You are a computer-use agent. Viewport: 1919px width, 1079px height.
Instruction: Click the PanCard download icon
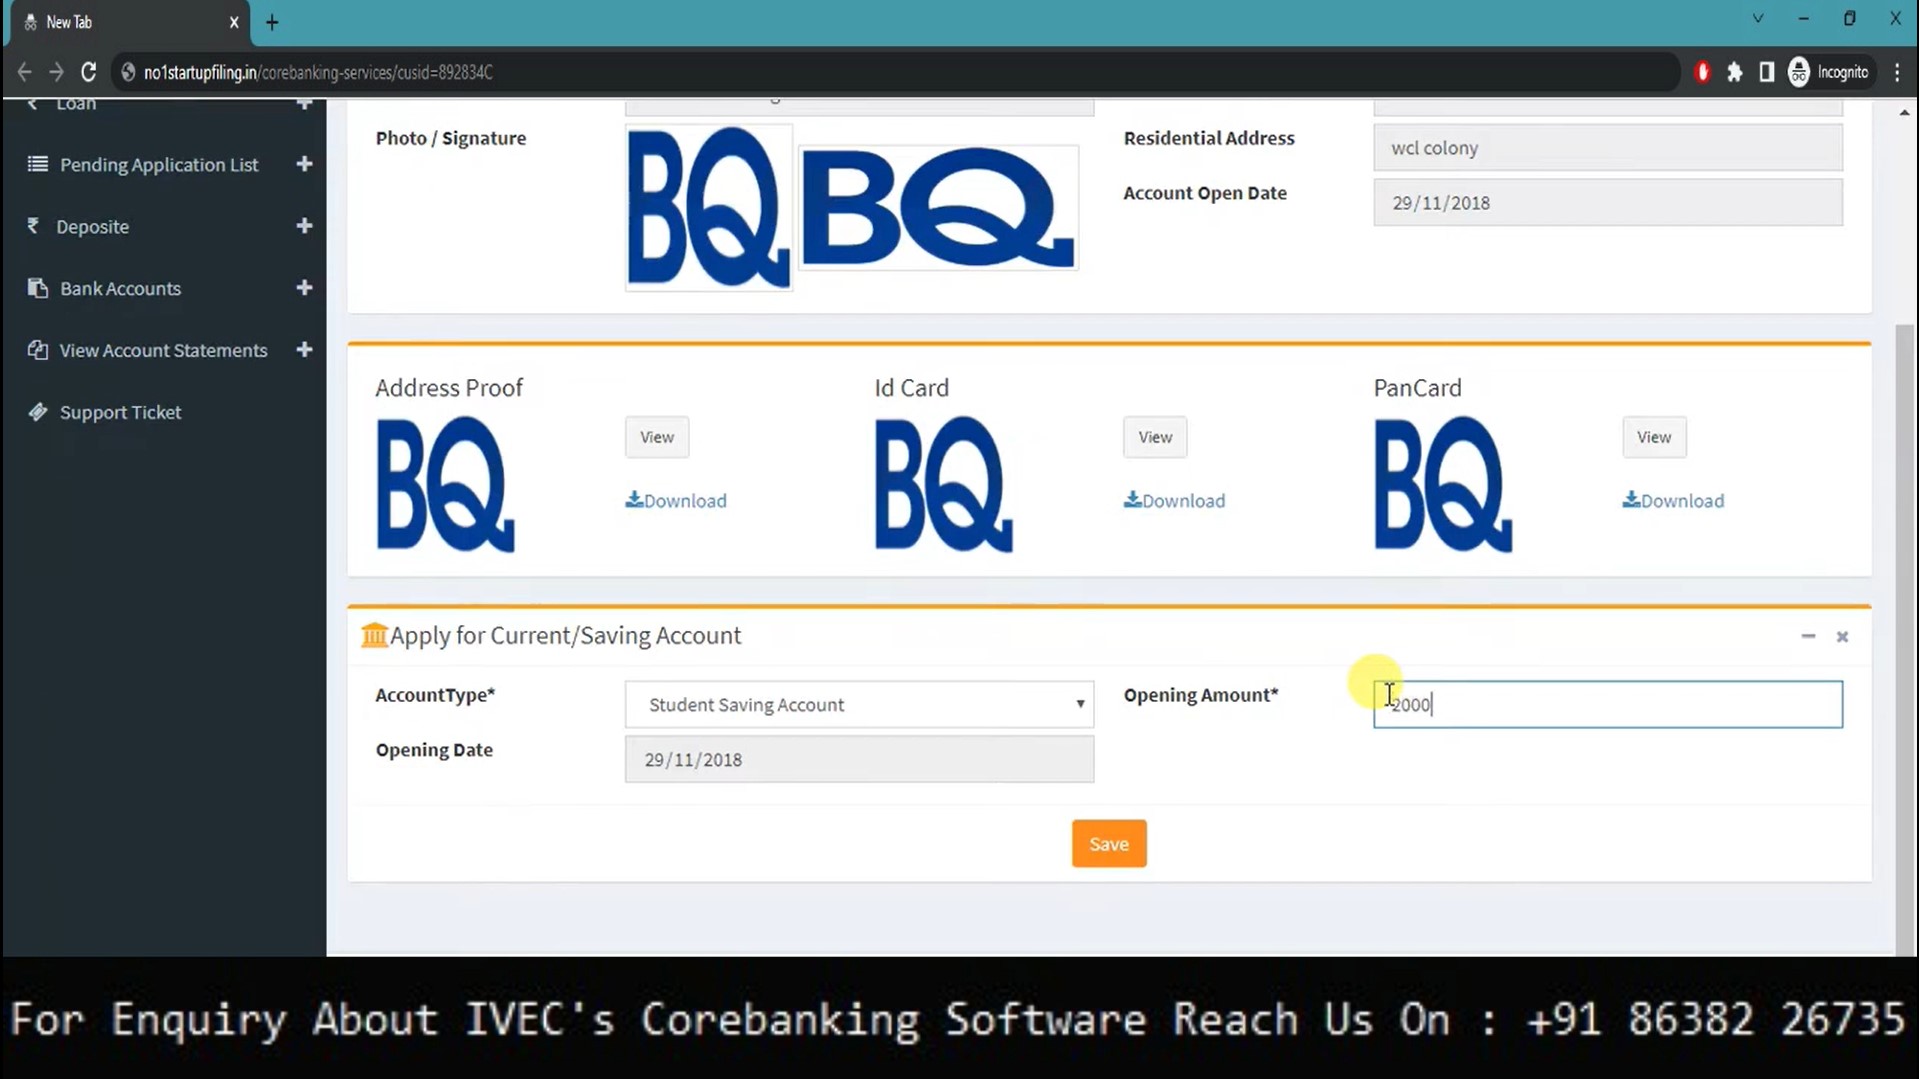coord(1631,499)
